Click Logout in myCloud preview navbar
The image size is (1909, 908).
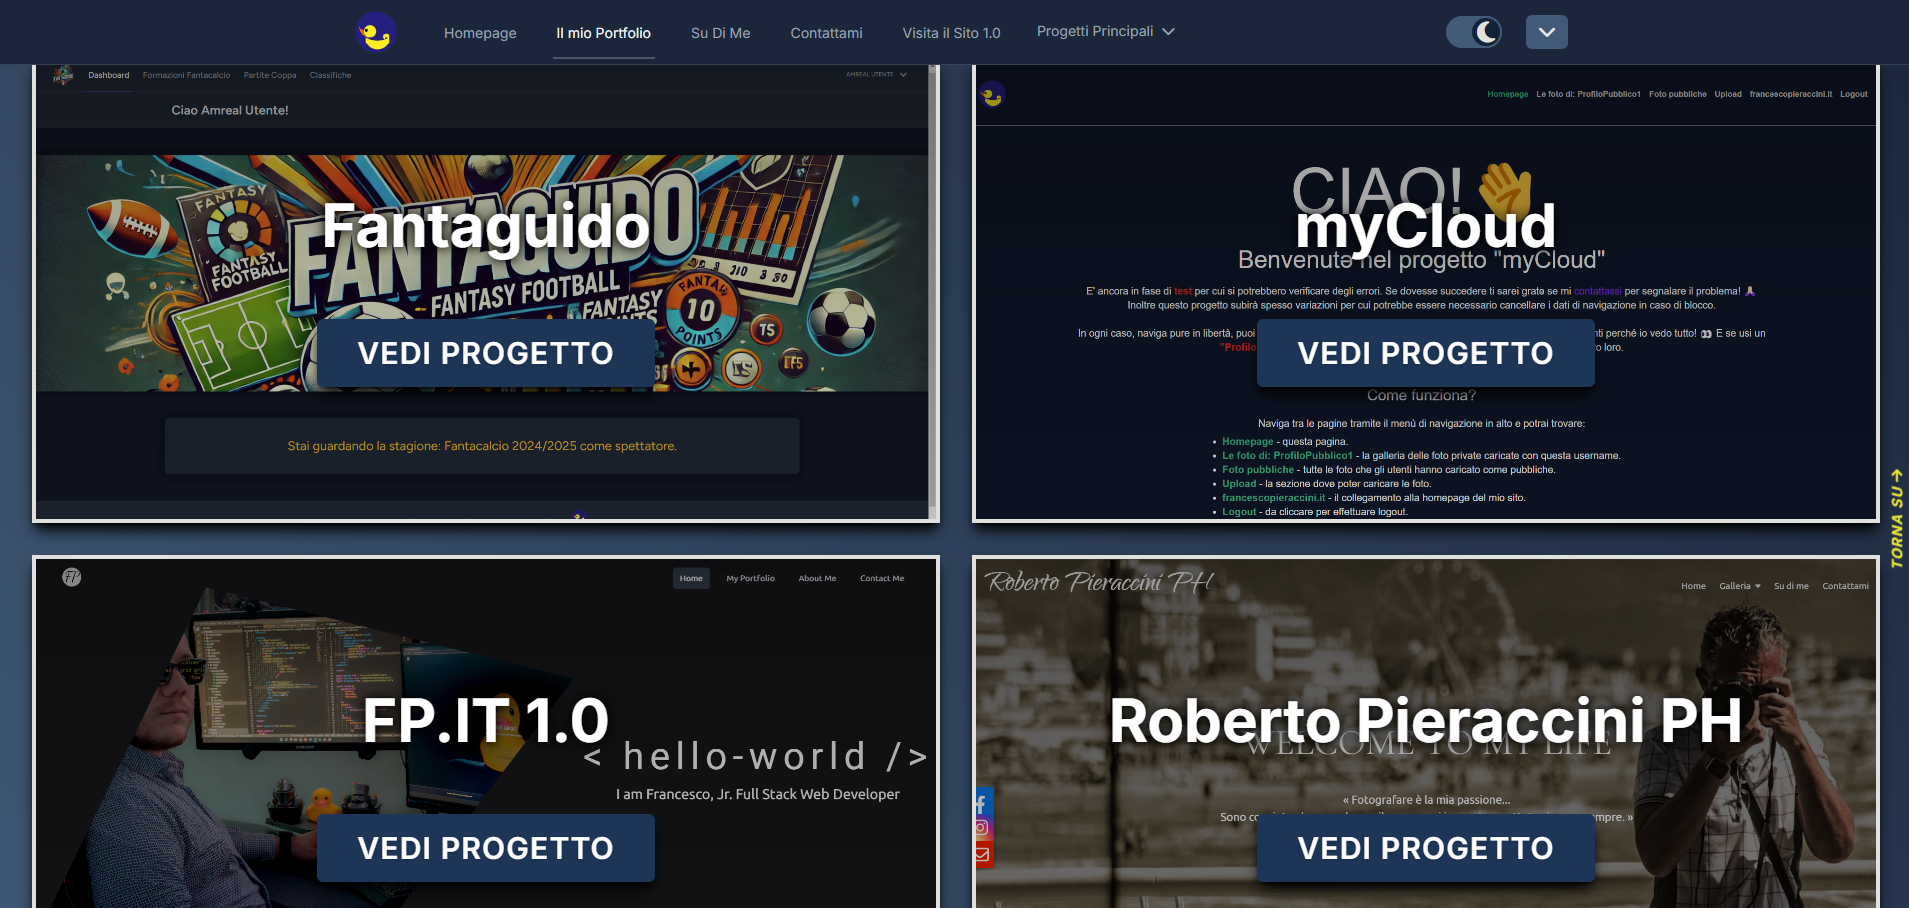1854,94
